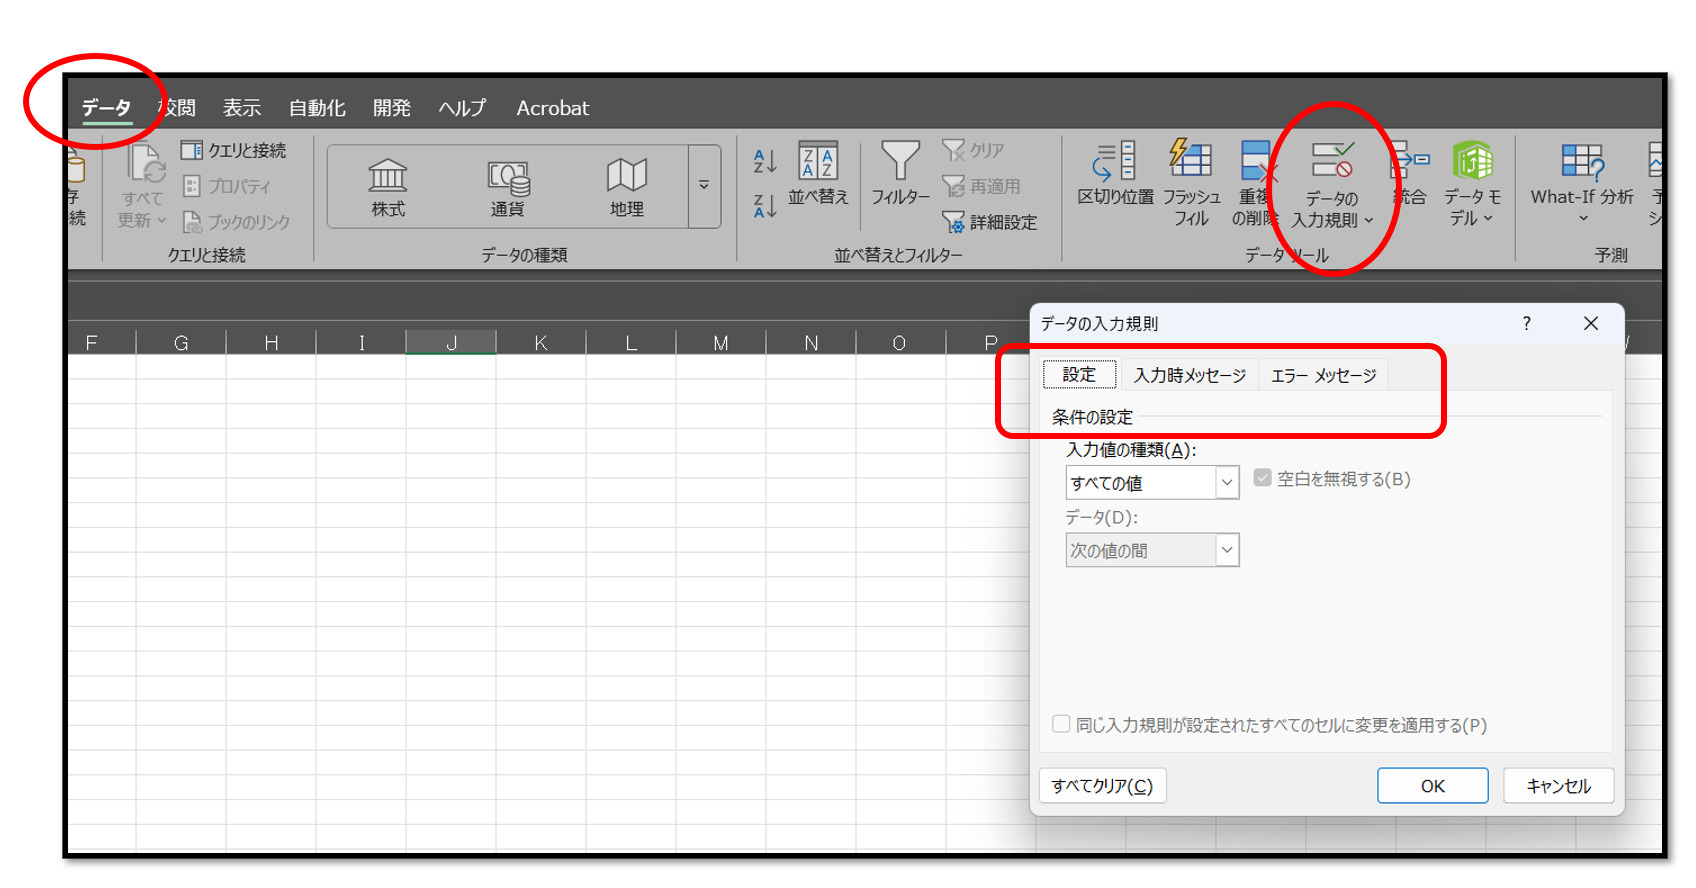This screenshot has width=1696, height=888.
Task: Open the 表示 ribbon tab
Action: (241, 108)
